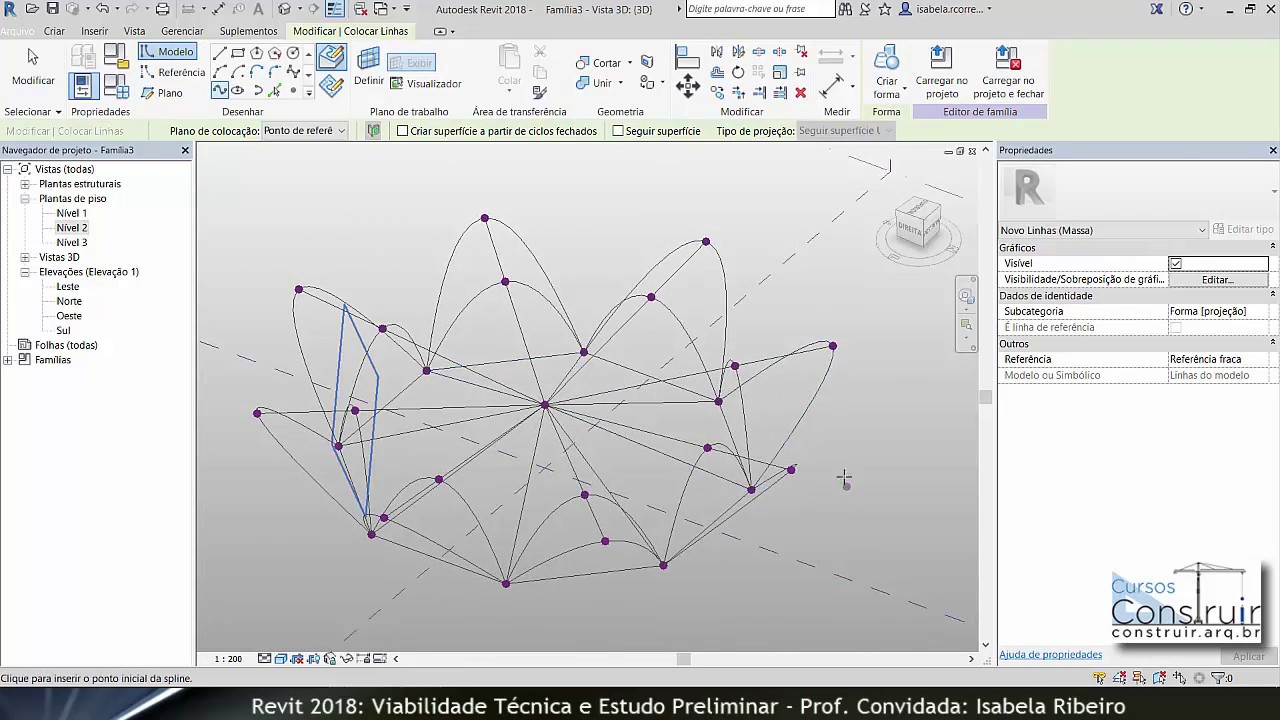
Task: Select the Spline draw tool
Action: [x=220, y=90]
